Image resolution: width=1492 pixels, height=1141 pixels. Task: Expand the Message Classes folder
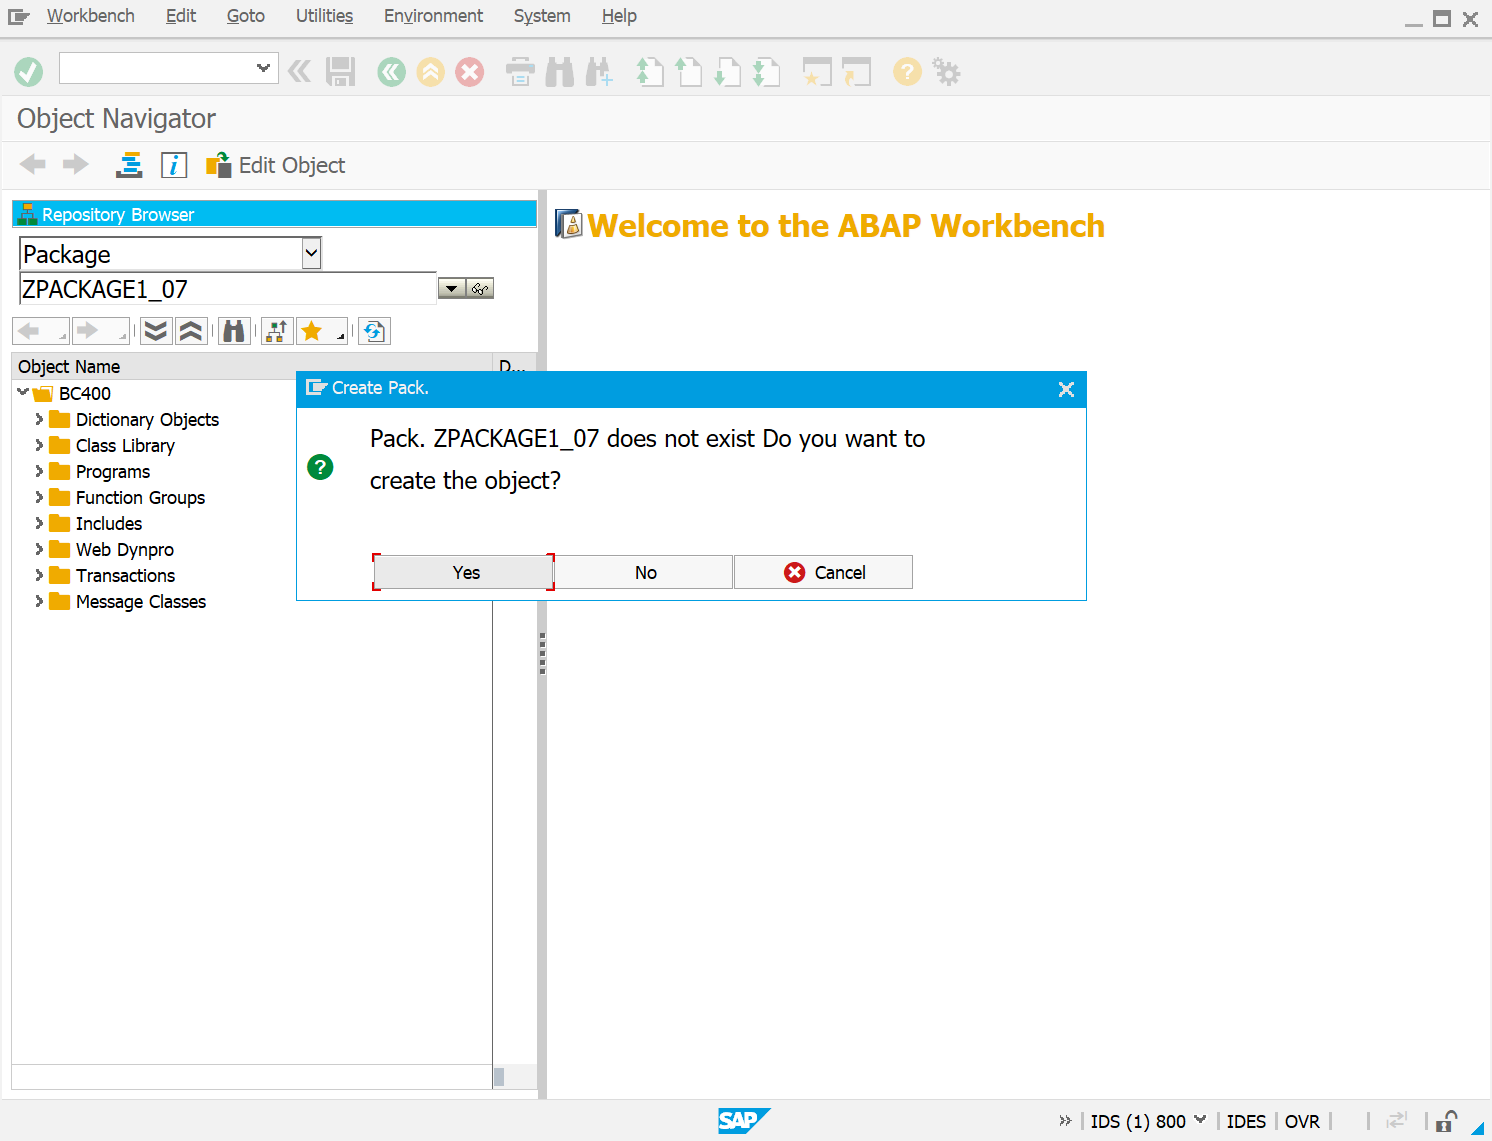pos(39,601)
